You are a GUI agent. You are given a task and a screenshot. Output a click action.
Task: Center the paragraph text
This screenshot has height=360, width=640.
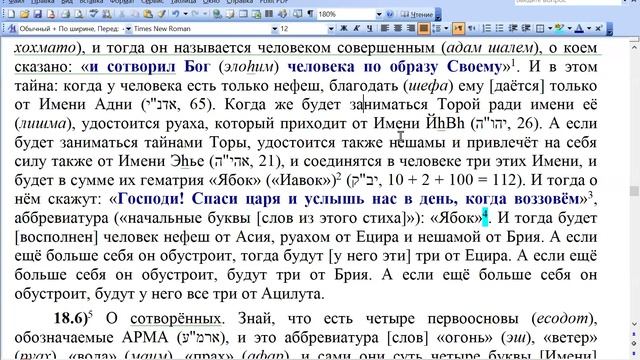(x=398, y=28)
